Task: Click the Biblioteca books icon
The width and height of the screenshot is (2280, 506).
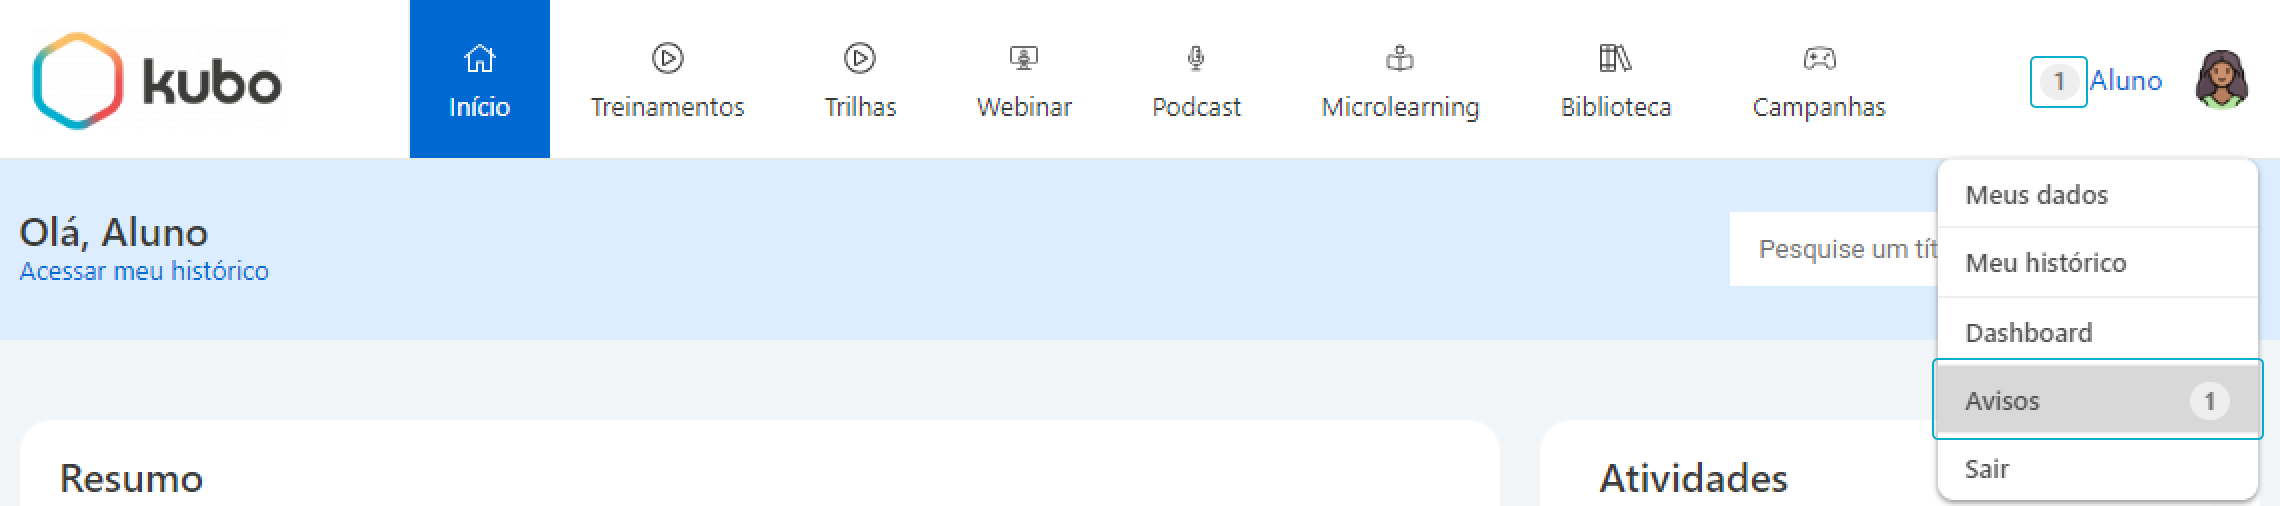Action: click(x=1615, y=59)
